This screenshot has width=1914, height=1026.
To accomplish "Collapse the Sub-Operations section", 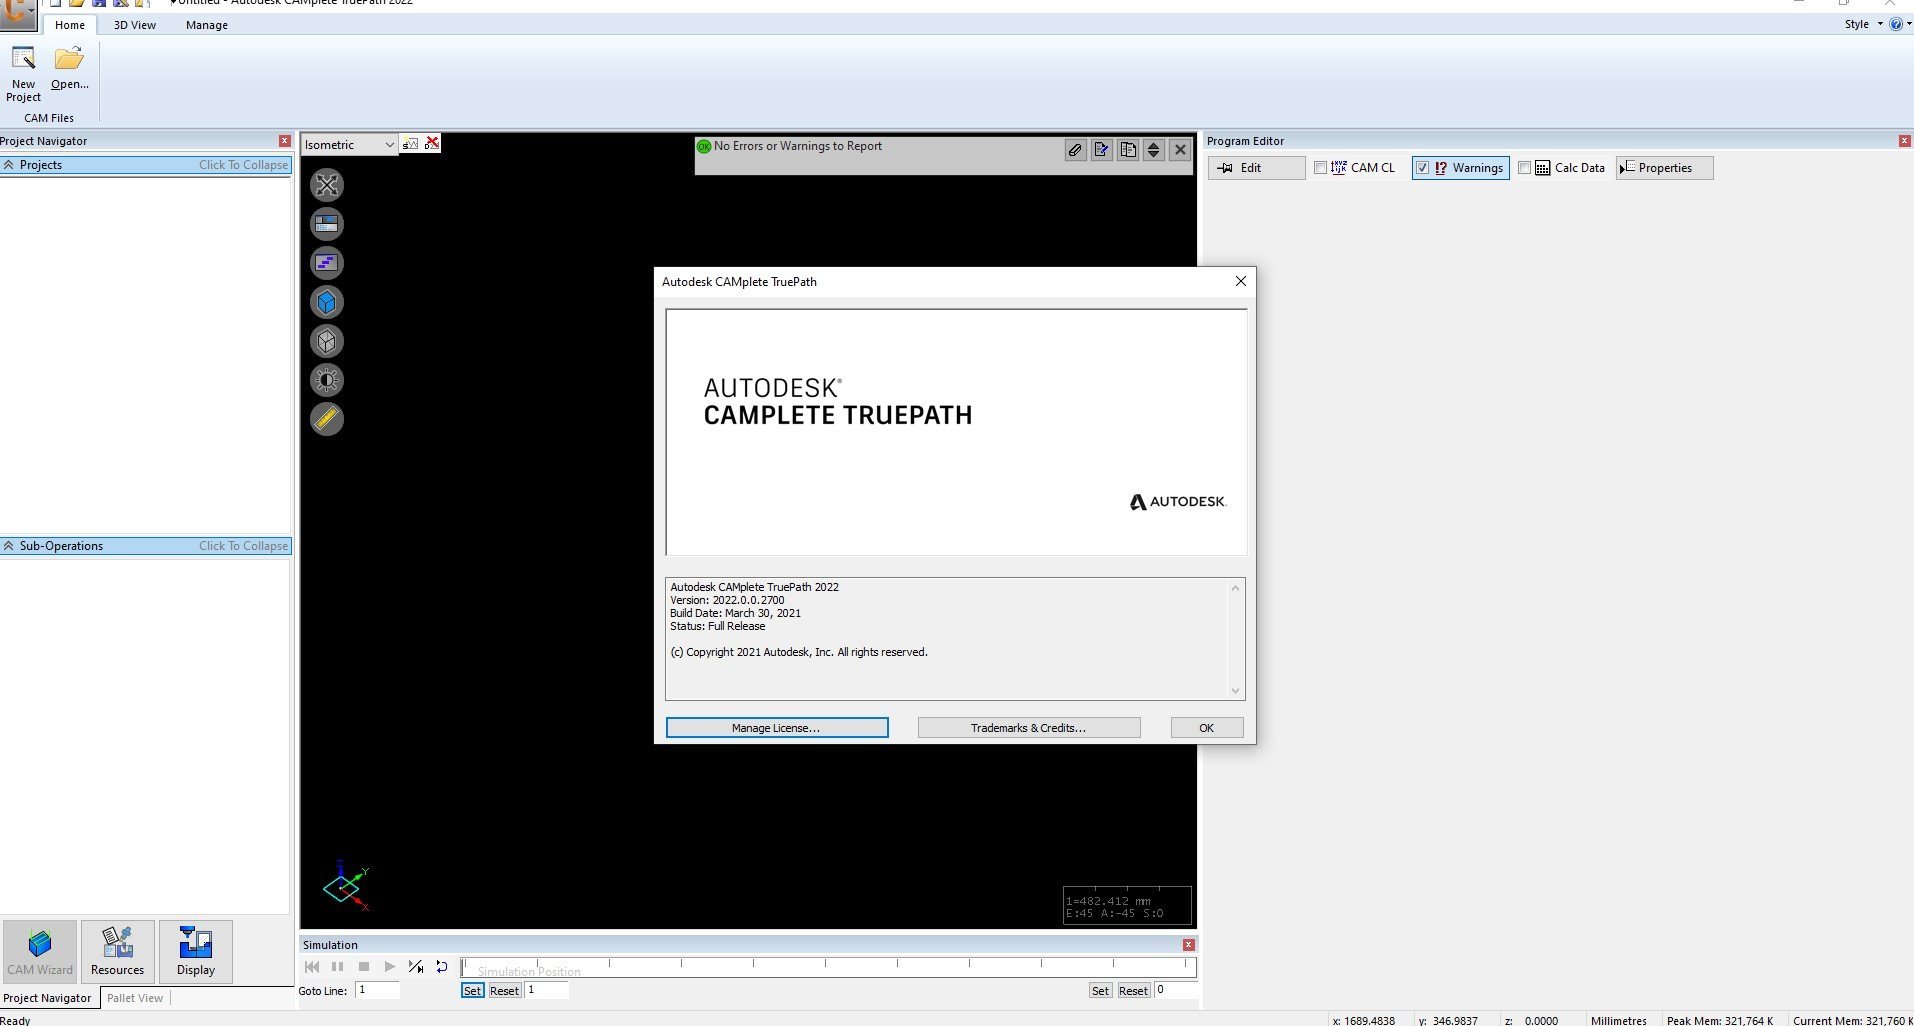I will pos(146,546).
